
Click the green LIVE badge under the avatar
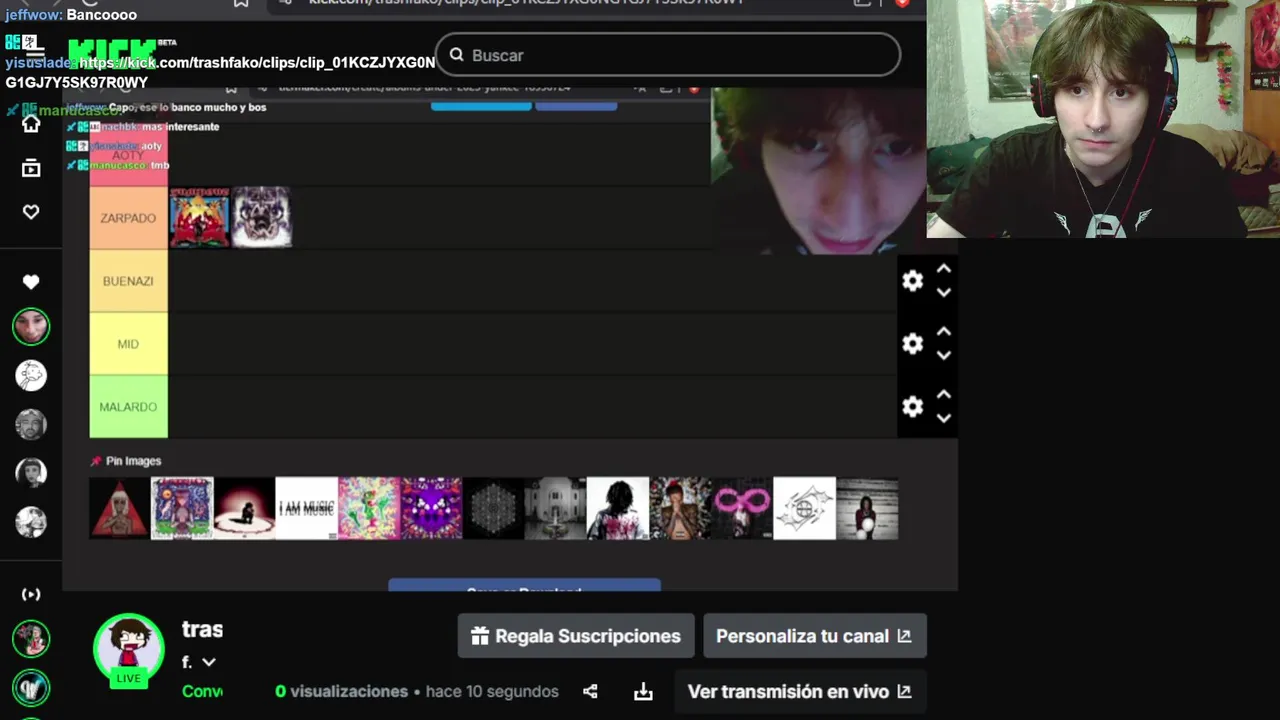(x=129, y=678)
